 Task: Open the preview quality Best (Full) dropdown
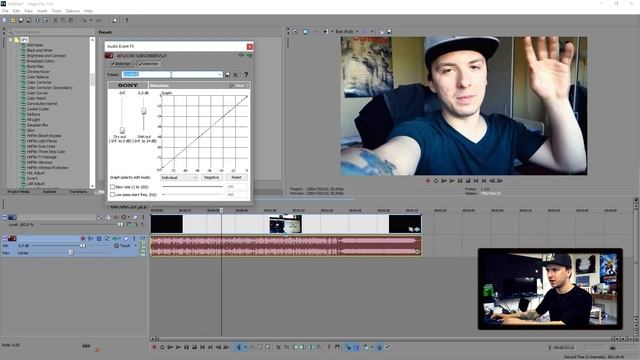click(347, 31)
